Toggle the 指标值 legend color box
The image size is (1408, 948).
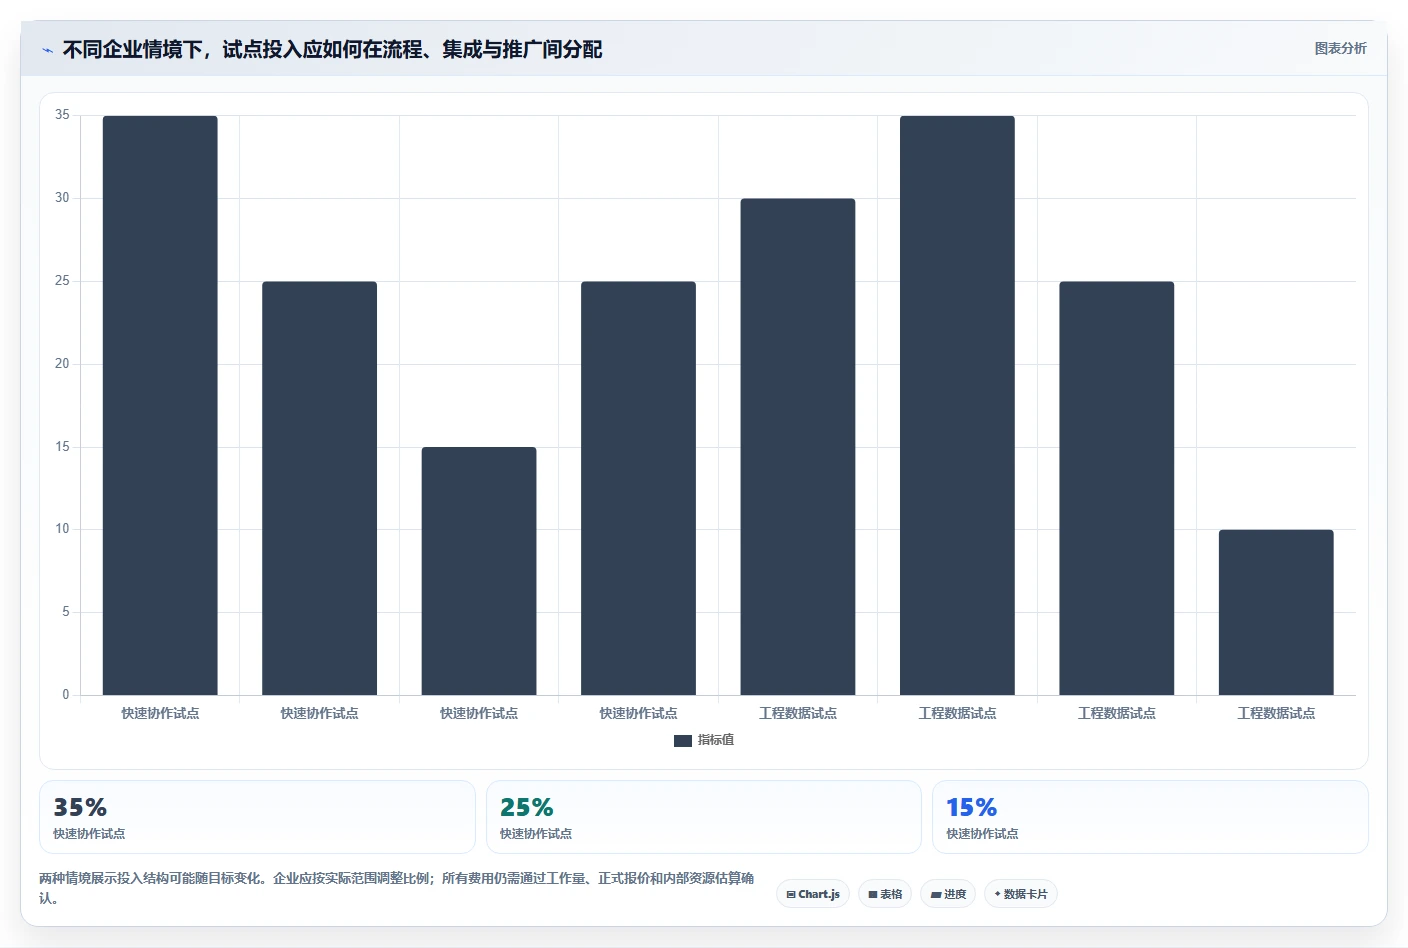(x=683, y=741)
